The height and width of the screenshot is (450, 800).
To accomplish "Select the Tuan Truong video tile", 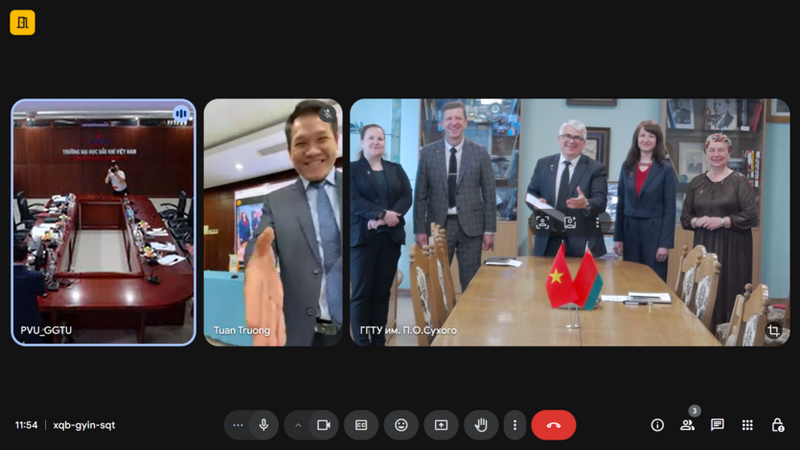I will point(273,222).
